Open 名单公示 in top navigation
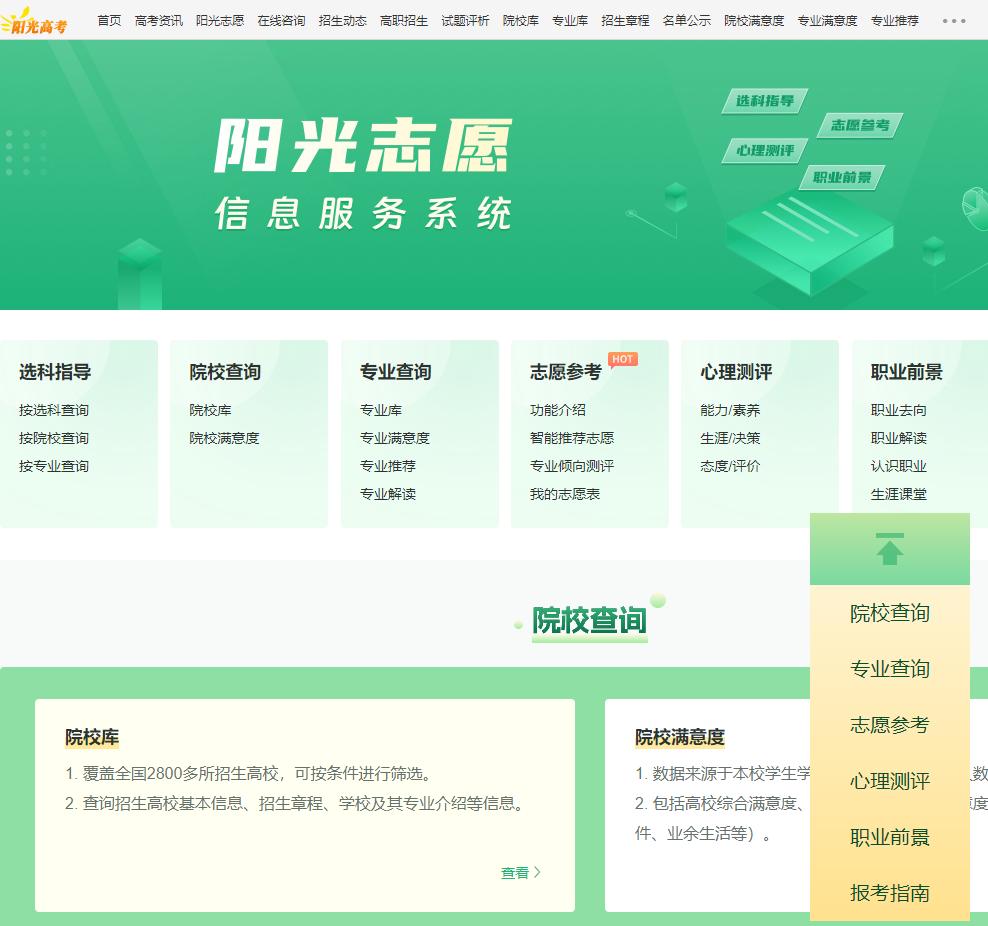The width and height of the screenshot is (988, 926). (x=686, y=21)
